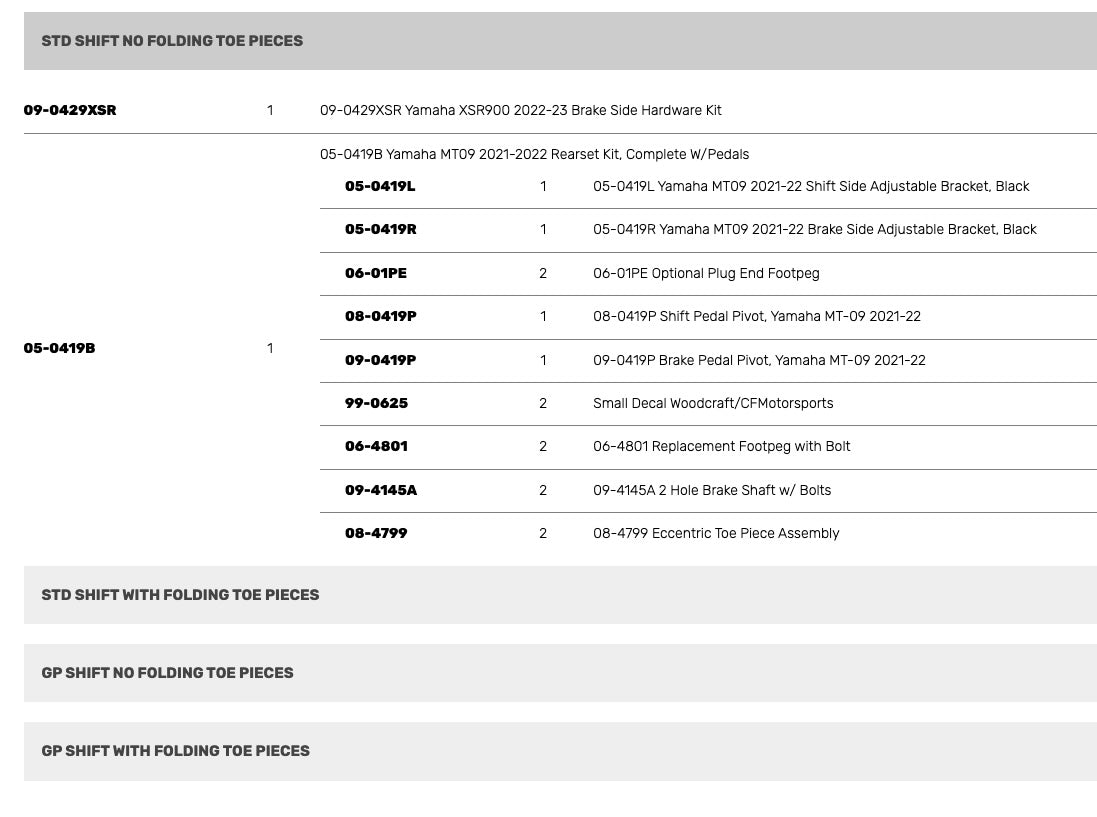The height and width of the screenshot is (817, 1097).
Task: Click part number 09-0429XSR
Action: (x=70, y=110)
